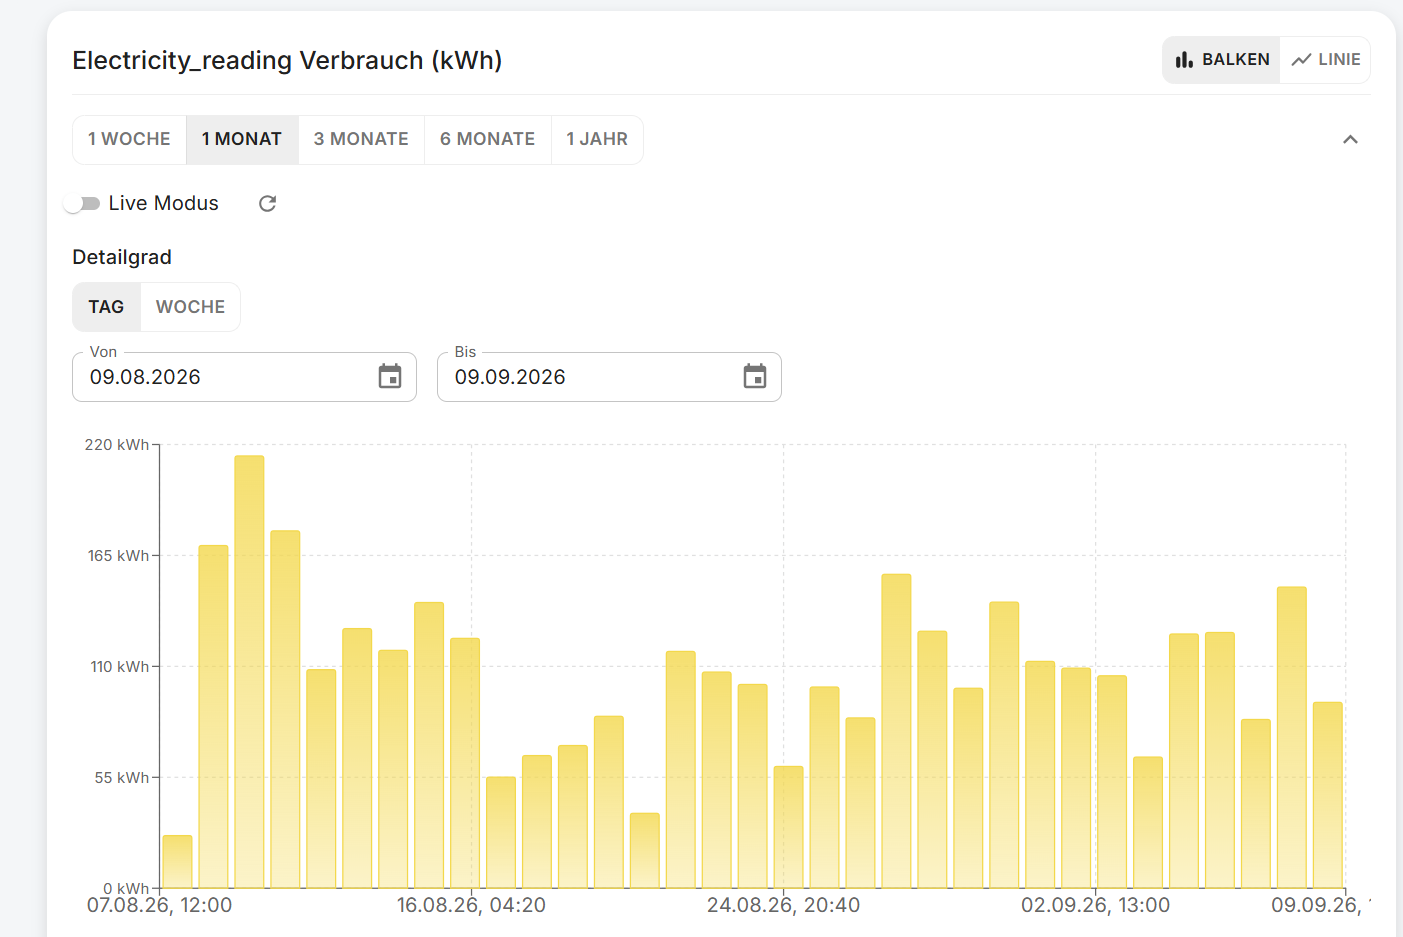Collapse the chart settings chevron
The height and width of the screenshot is (937, 1403).
1350,139
